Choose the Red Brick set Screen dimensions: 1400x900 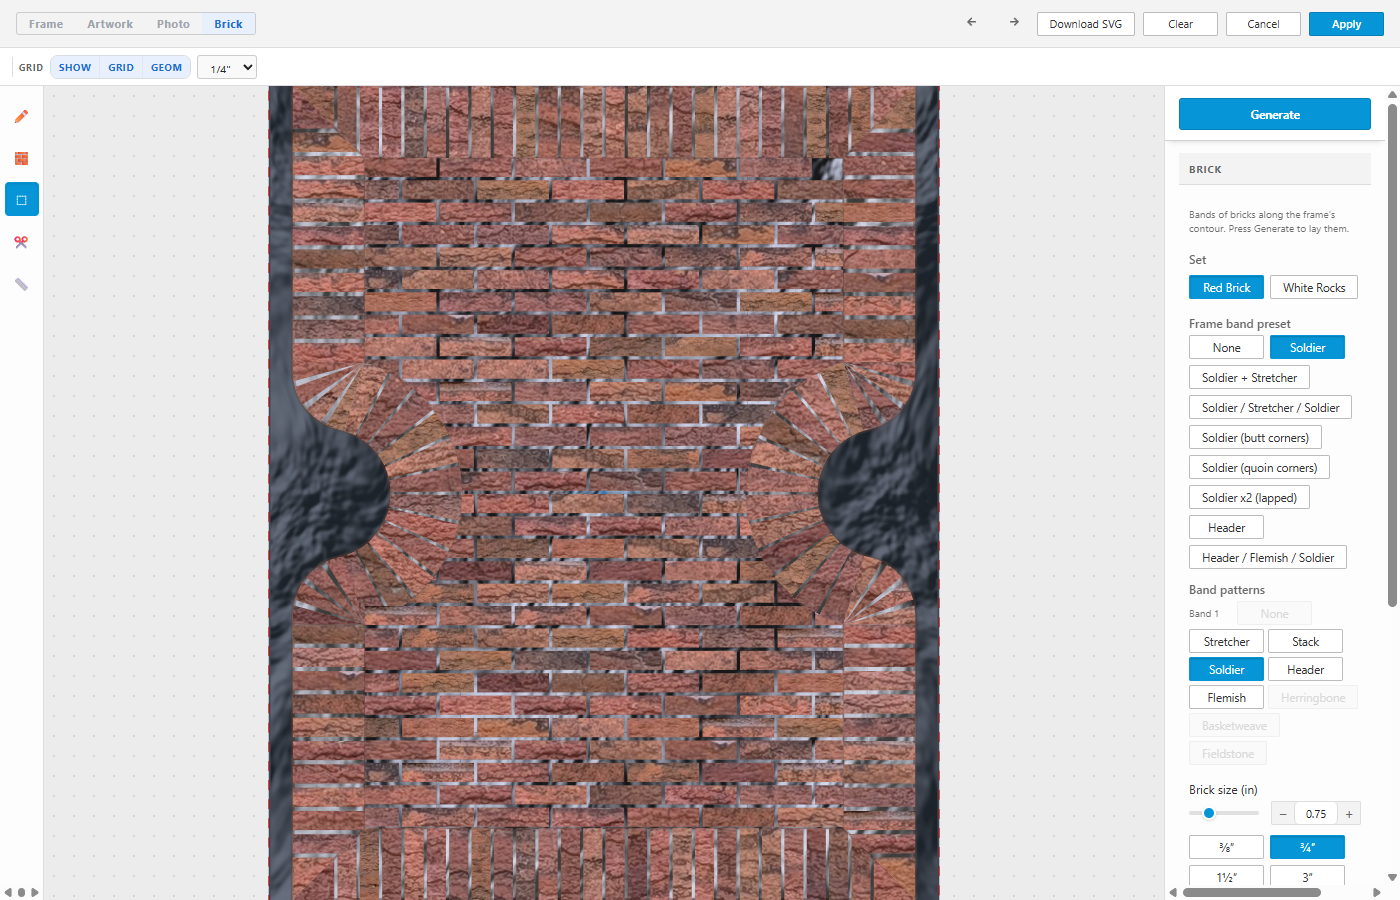click(1226, 287)
